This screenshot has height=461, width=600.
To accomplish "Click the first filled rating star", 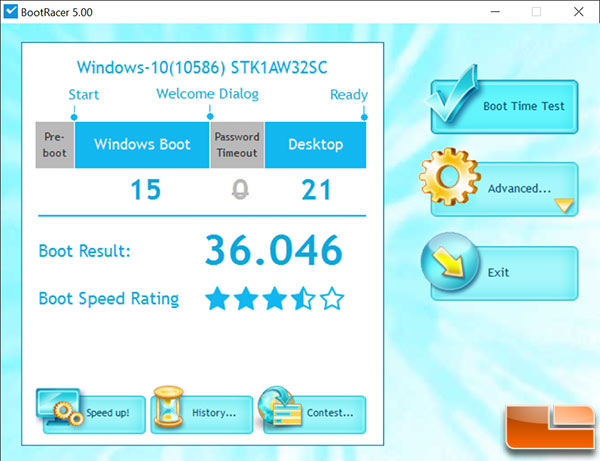I will coord(217,298).
